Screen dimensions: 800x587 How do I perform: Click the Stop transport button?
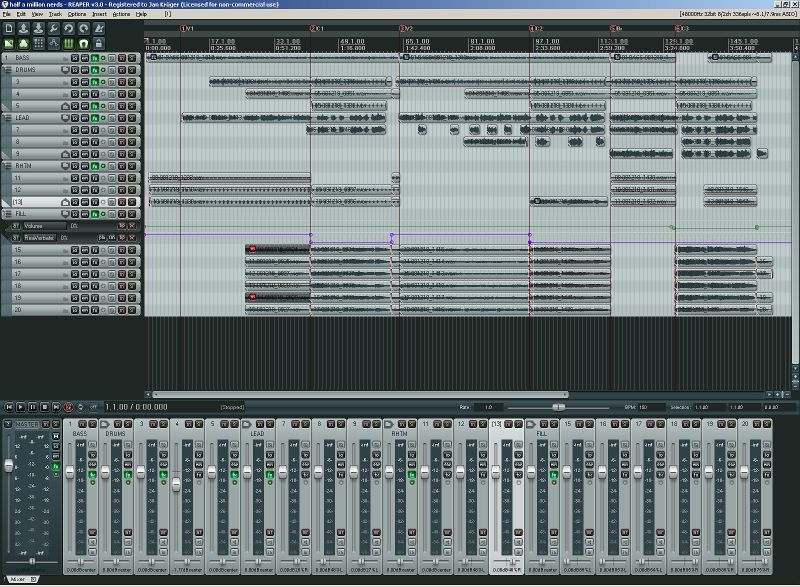pyautogui.click(x=44, y=407)
